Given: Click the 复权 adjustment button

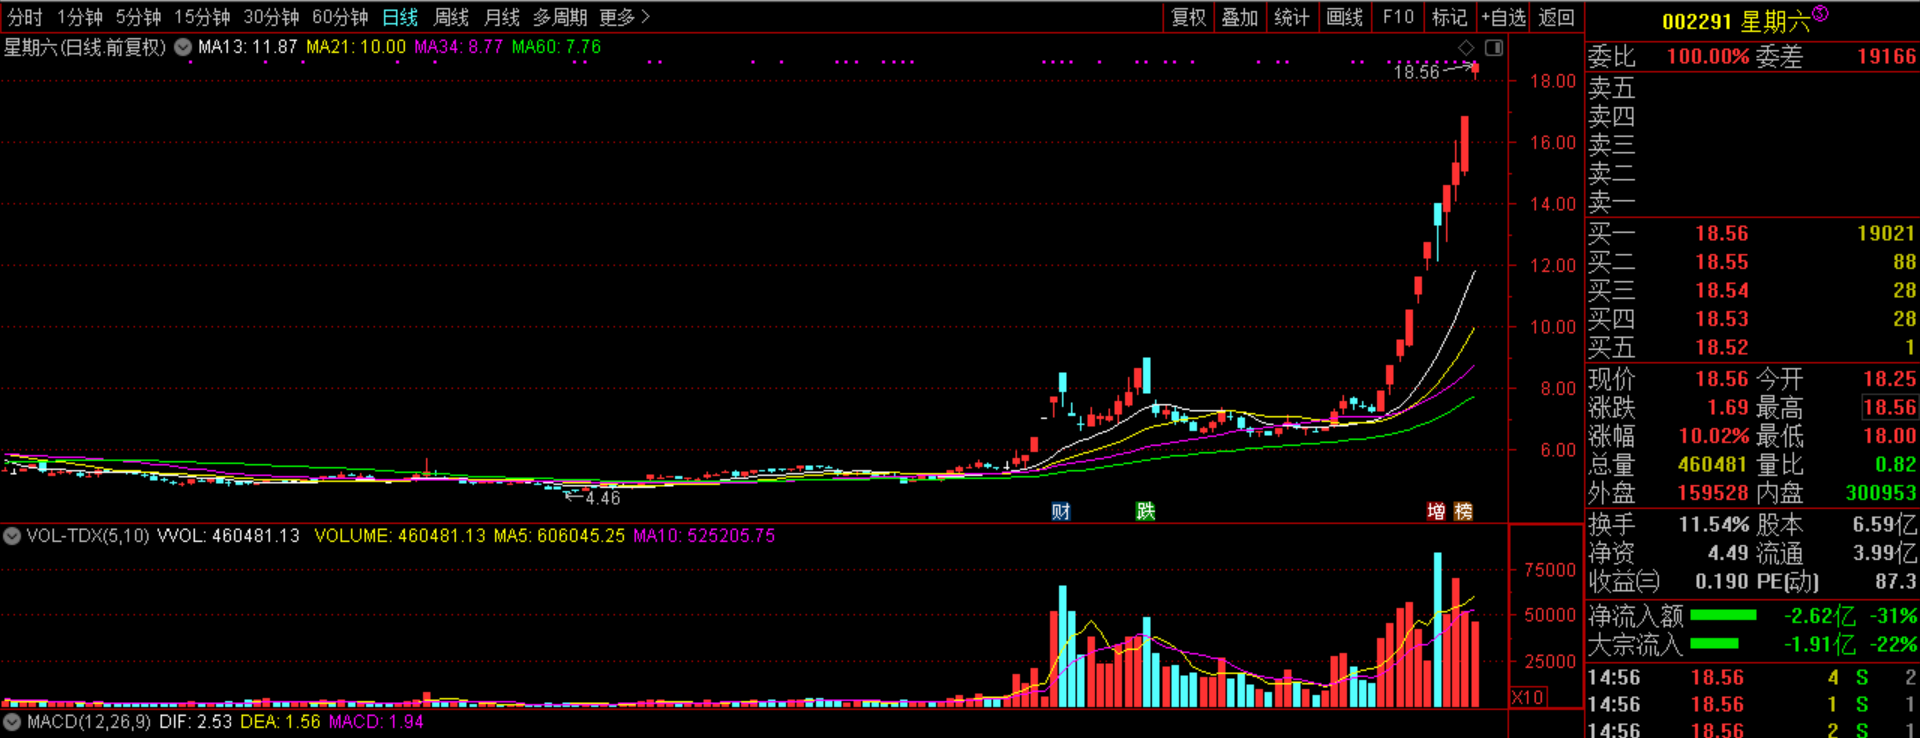Looking at the screenshot, I should click(1189, 17).
